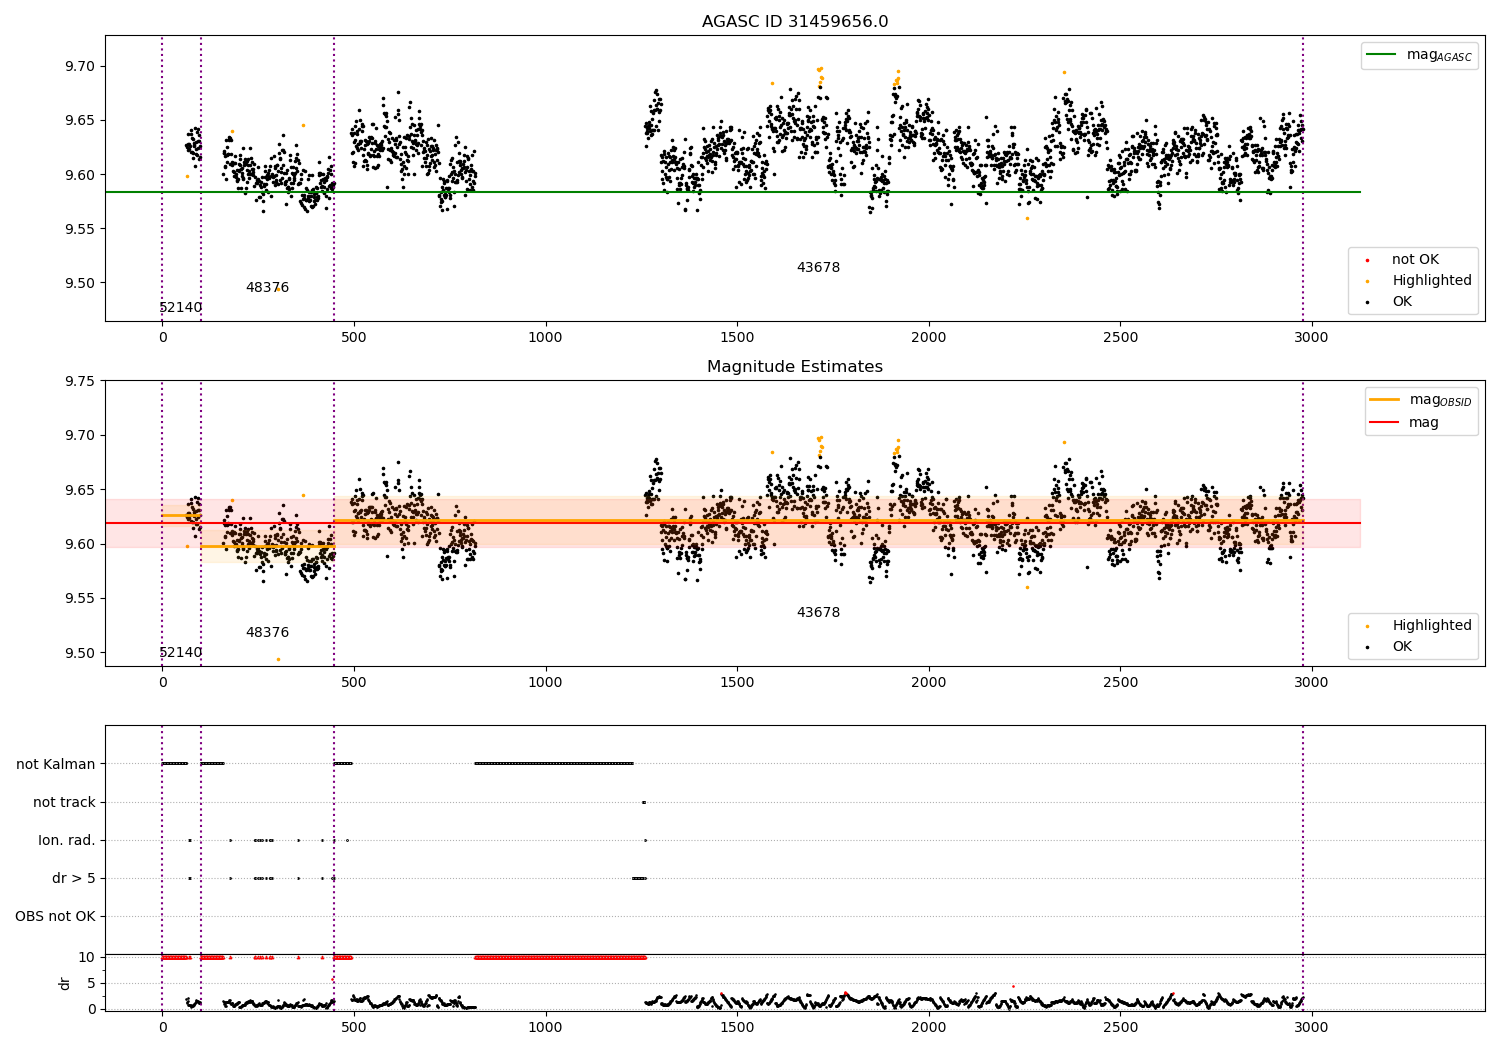Click 'OK' legend entry in top plot
The width and height of the screenshot is (1500, 1050).
click(x=1402, y=302)
